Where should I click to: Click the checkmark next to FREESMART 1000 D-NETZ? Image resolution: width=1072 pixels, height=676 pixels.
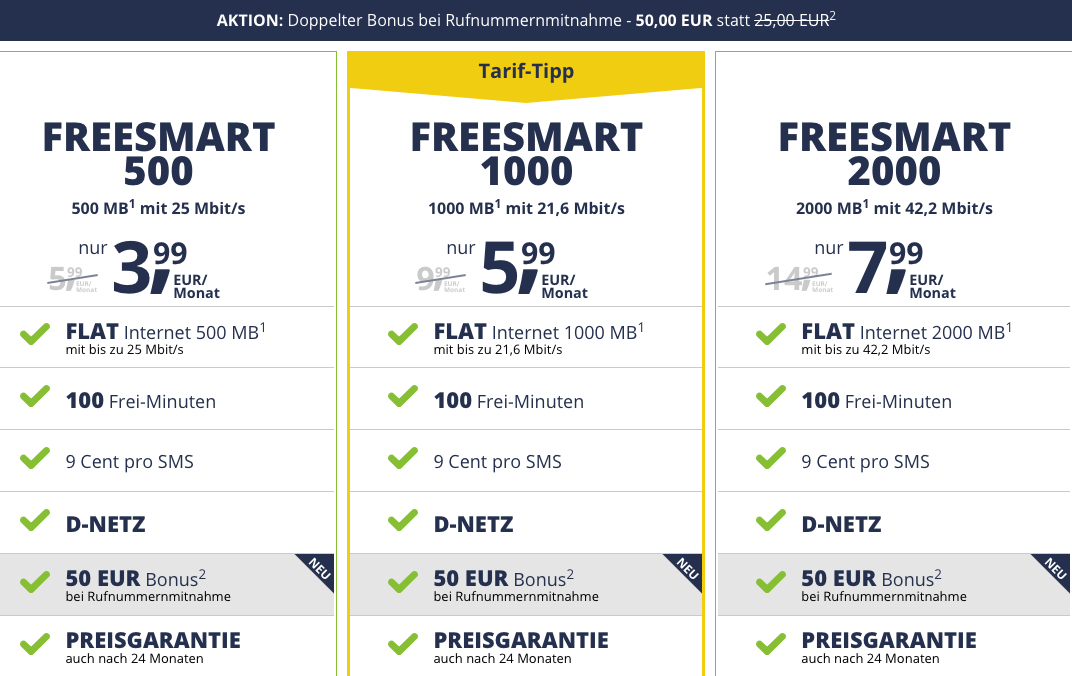(x=403, y=520)
